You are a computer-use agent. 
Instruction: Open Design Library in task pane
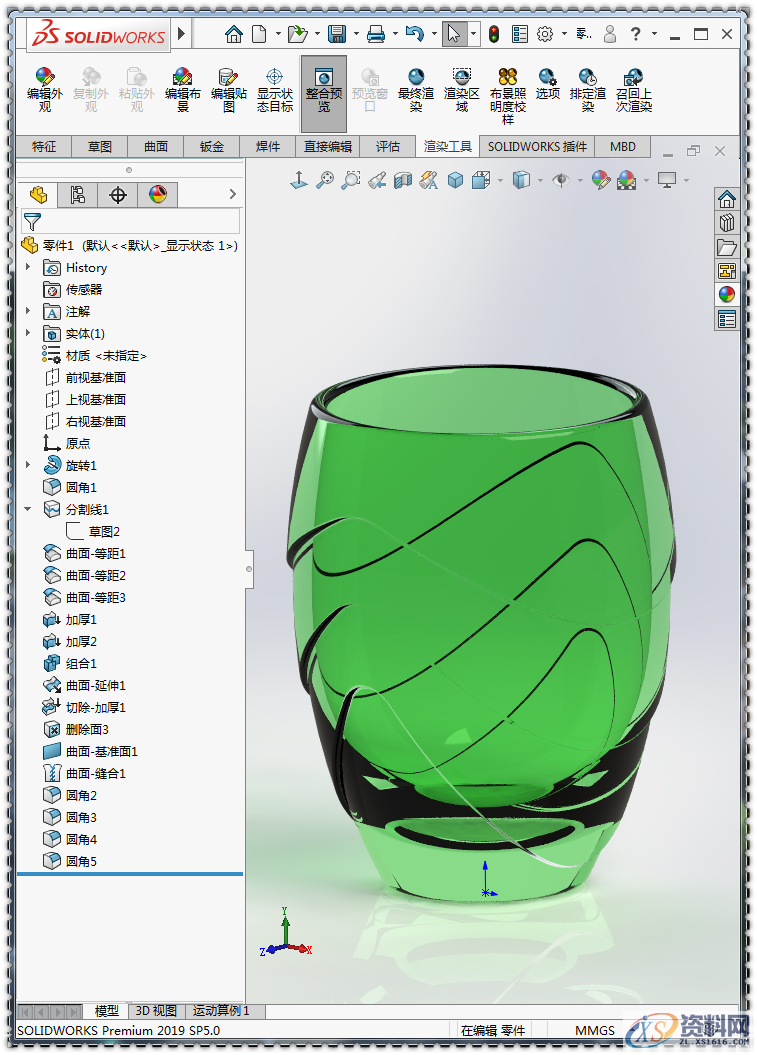coord(727,223)
